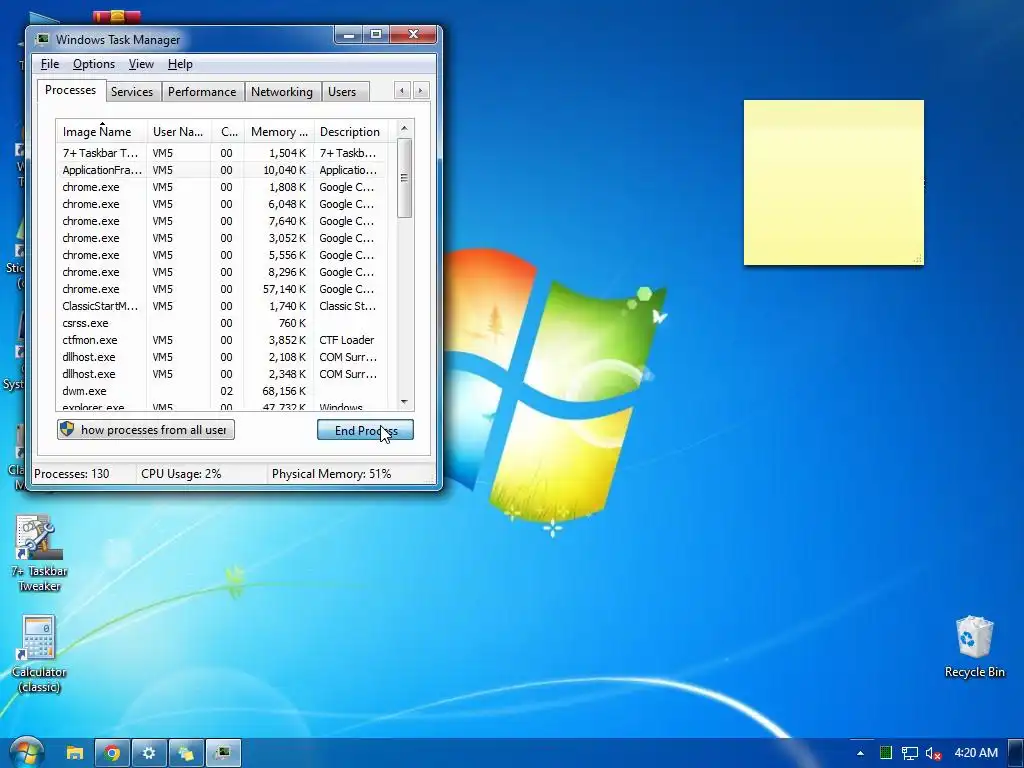1024x768 pixels.
Task: Click the Processes: 130 status text
Action: point(72,473)
